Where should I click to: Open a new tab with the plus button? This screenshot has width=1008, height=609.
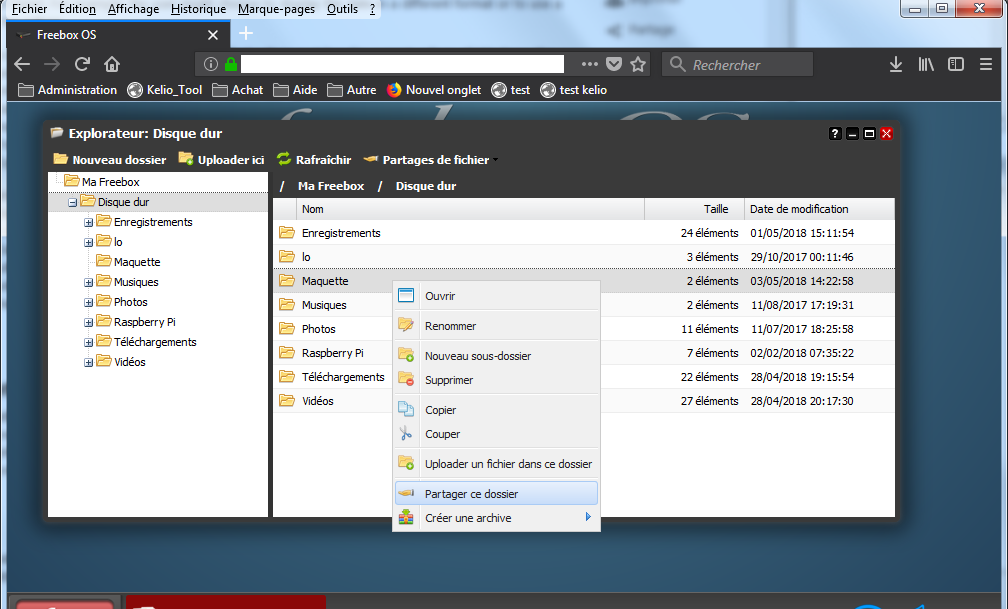[246, 34]
